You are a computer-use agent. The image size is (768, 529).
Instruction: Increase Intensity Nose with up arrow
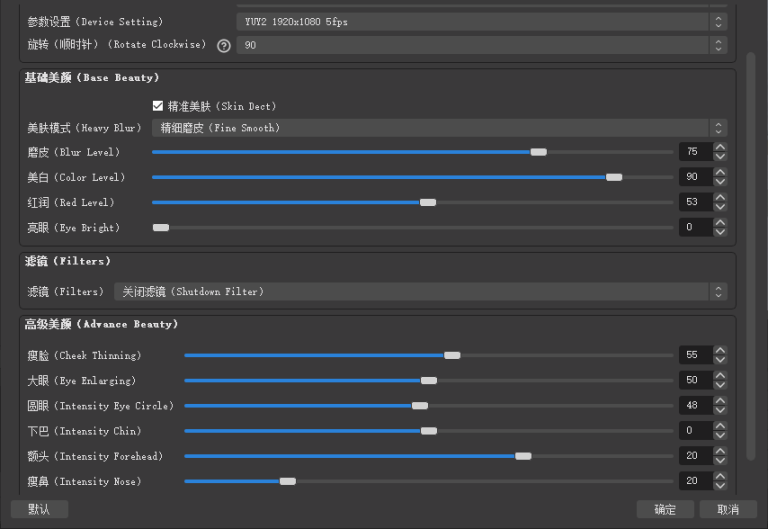(x=720, y=477)
